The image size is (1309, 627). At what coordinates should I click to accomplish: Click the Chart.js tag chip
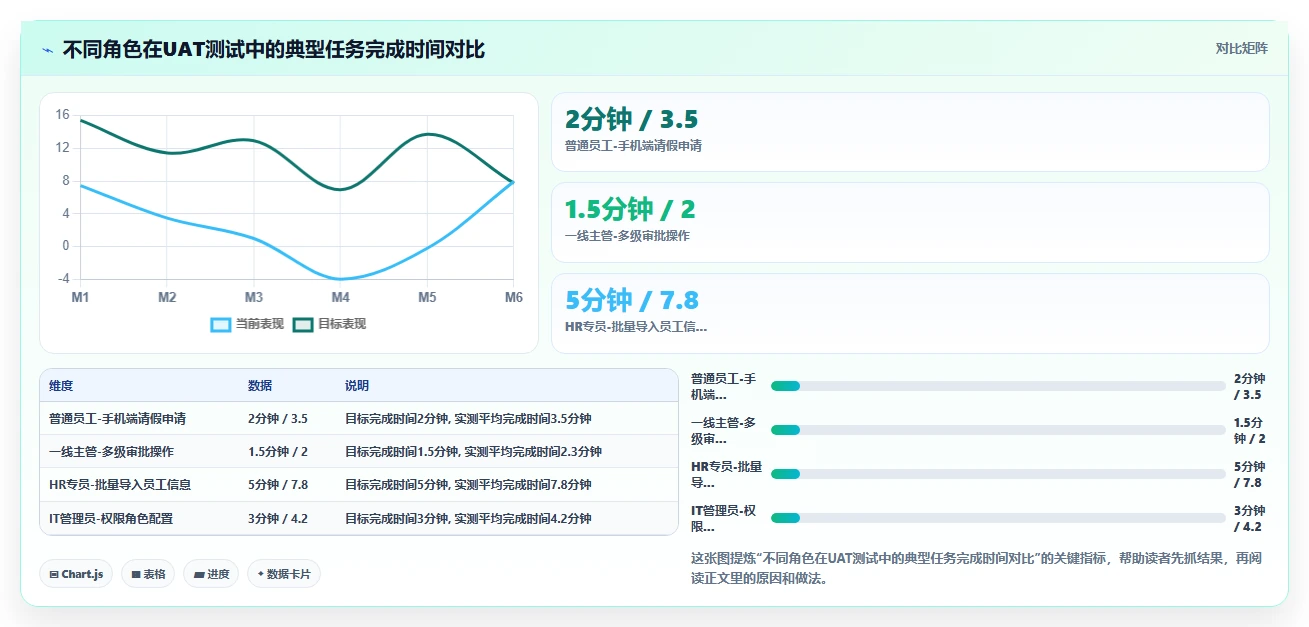(x=76, y=574)
